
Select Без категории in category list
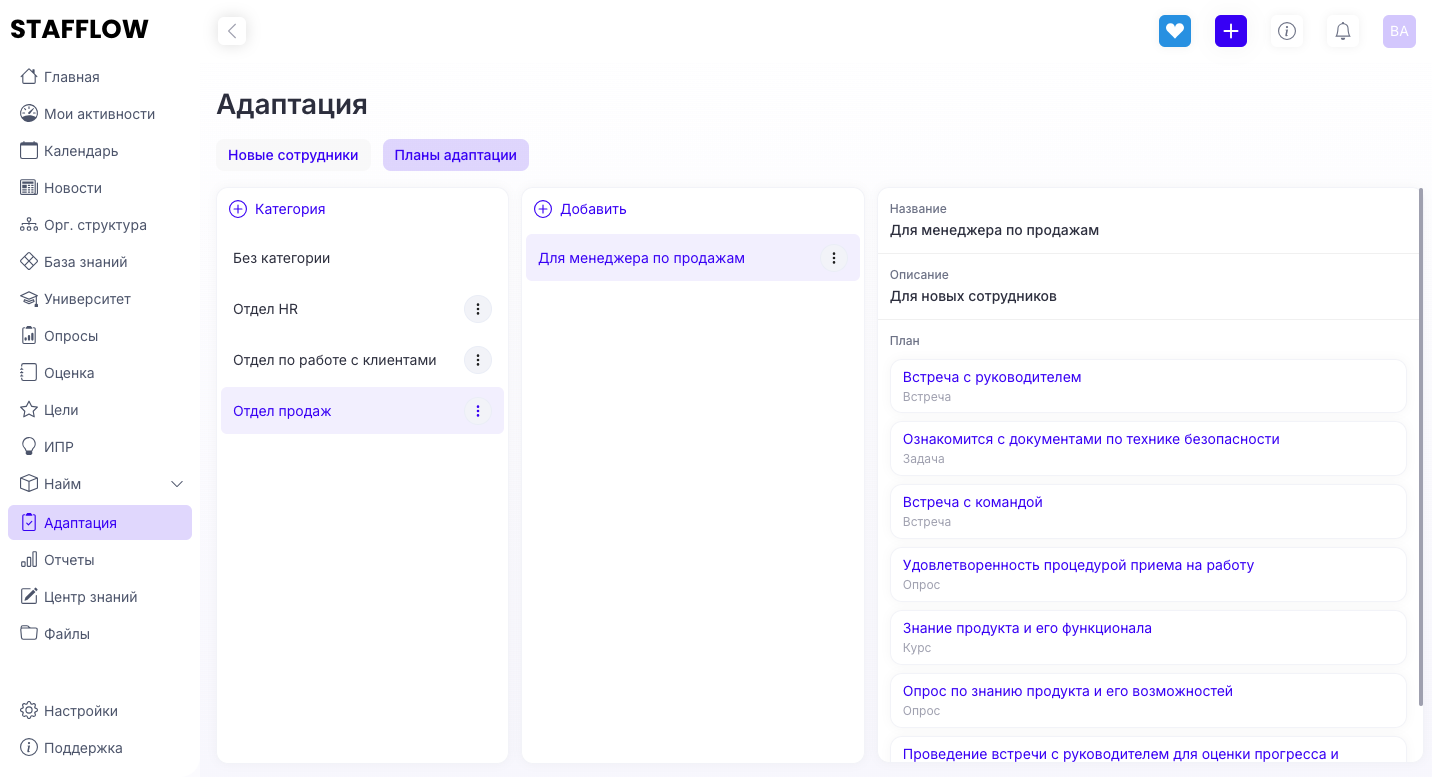(x=282, y=258)
